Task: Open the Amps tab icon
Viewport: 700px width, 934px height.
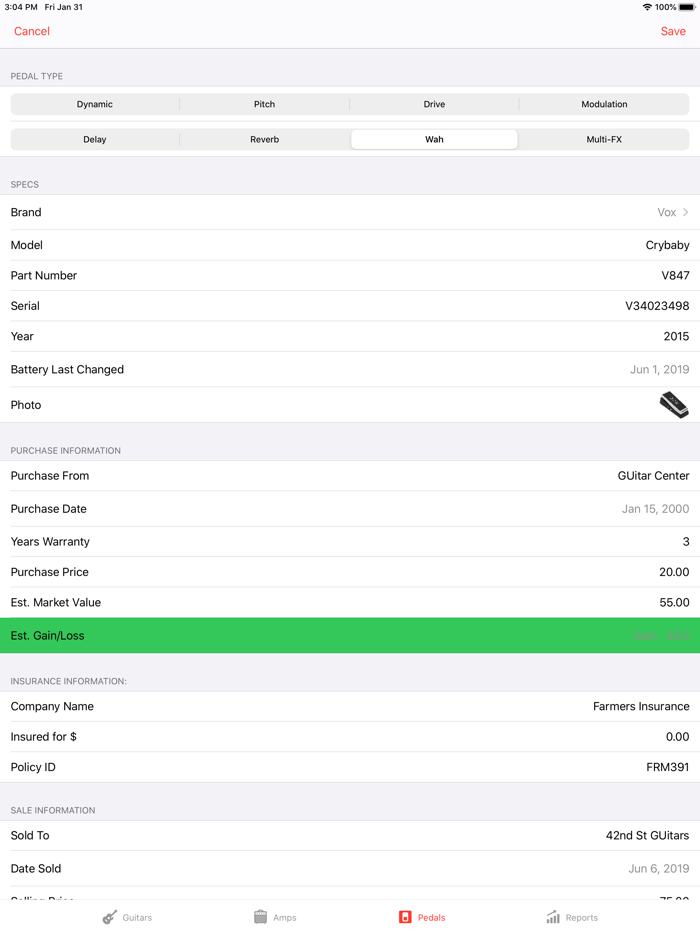Action: (260, 917)
